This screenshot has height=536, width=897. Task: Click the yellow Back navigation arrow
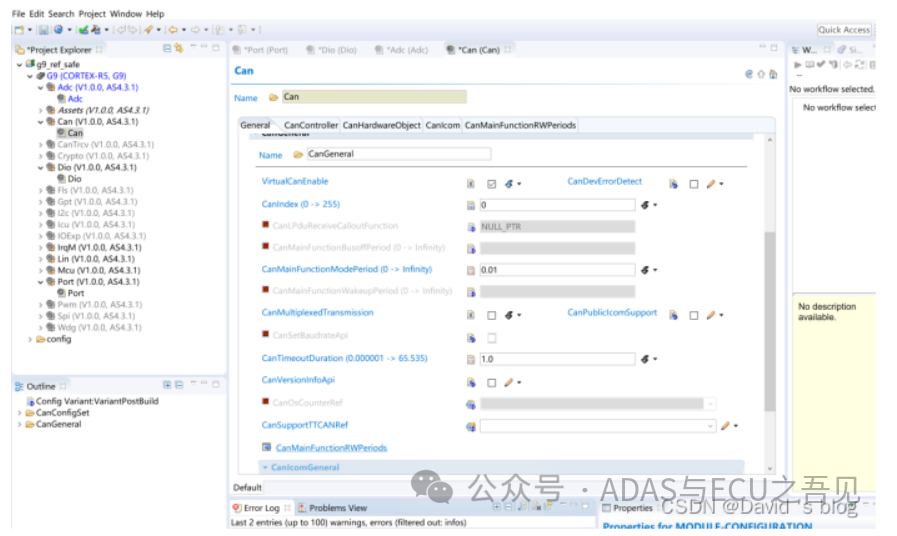coord(173,30)
